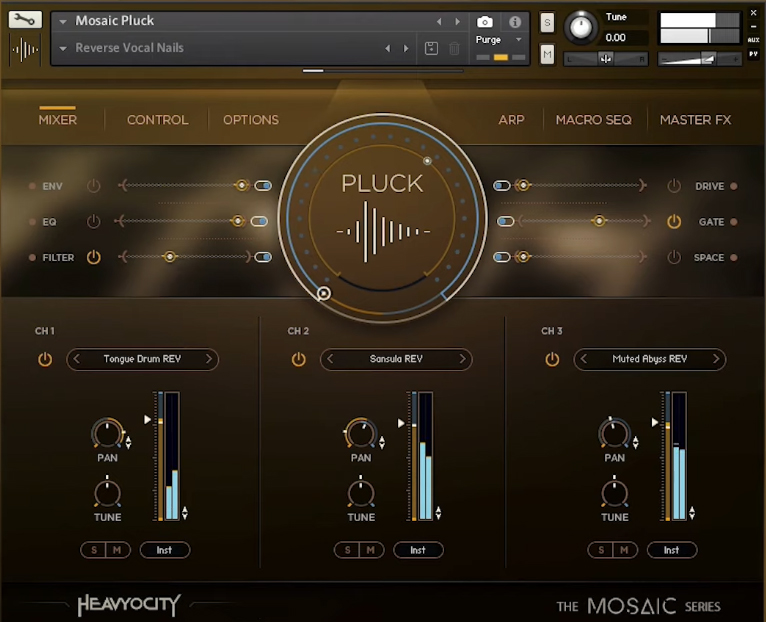Select next CH 2 source after Sansula REV

click(462, 359)
